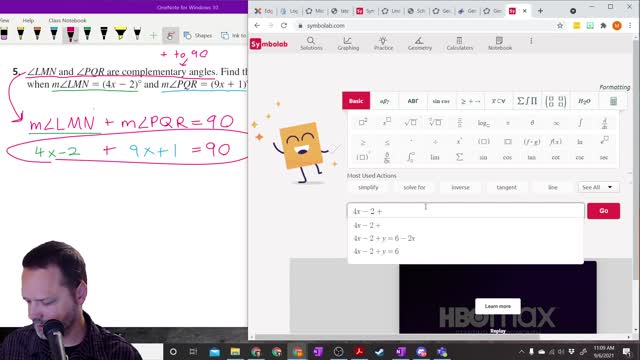Click the solve for action
Screen dimensions: 640x360
[x=414, y=187]
